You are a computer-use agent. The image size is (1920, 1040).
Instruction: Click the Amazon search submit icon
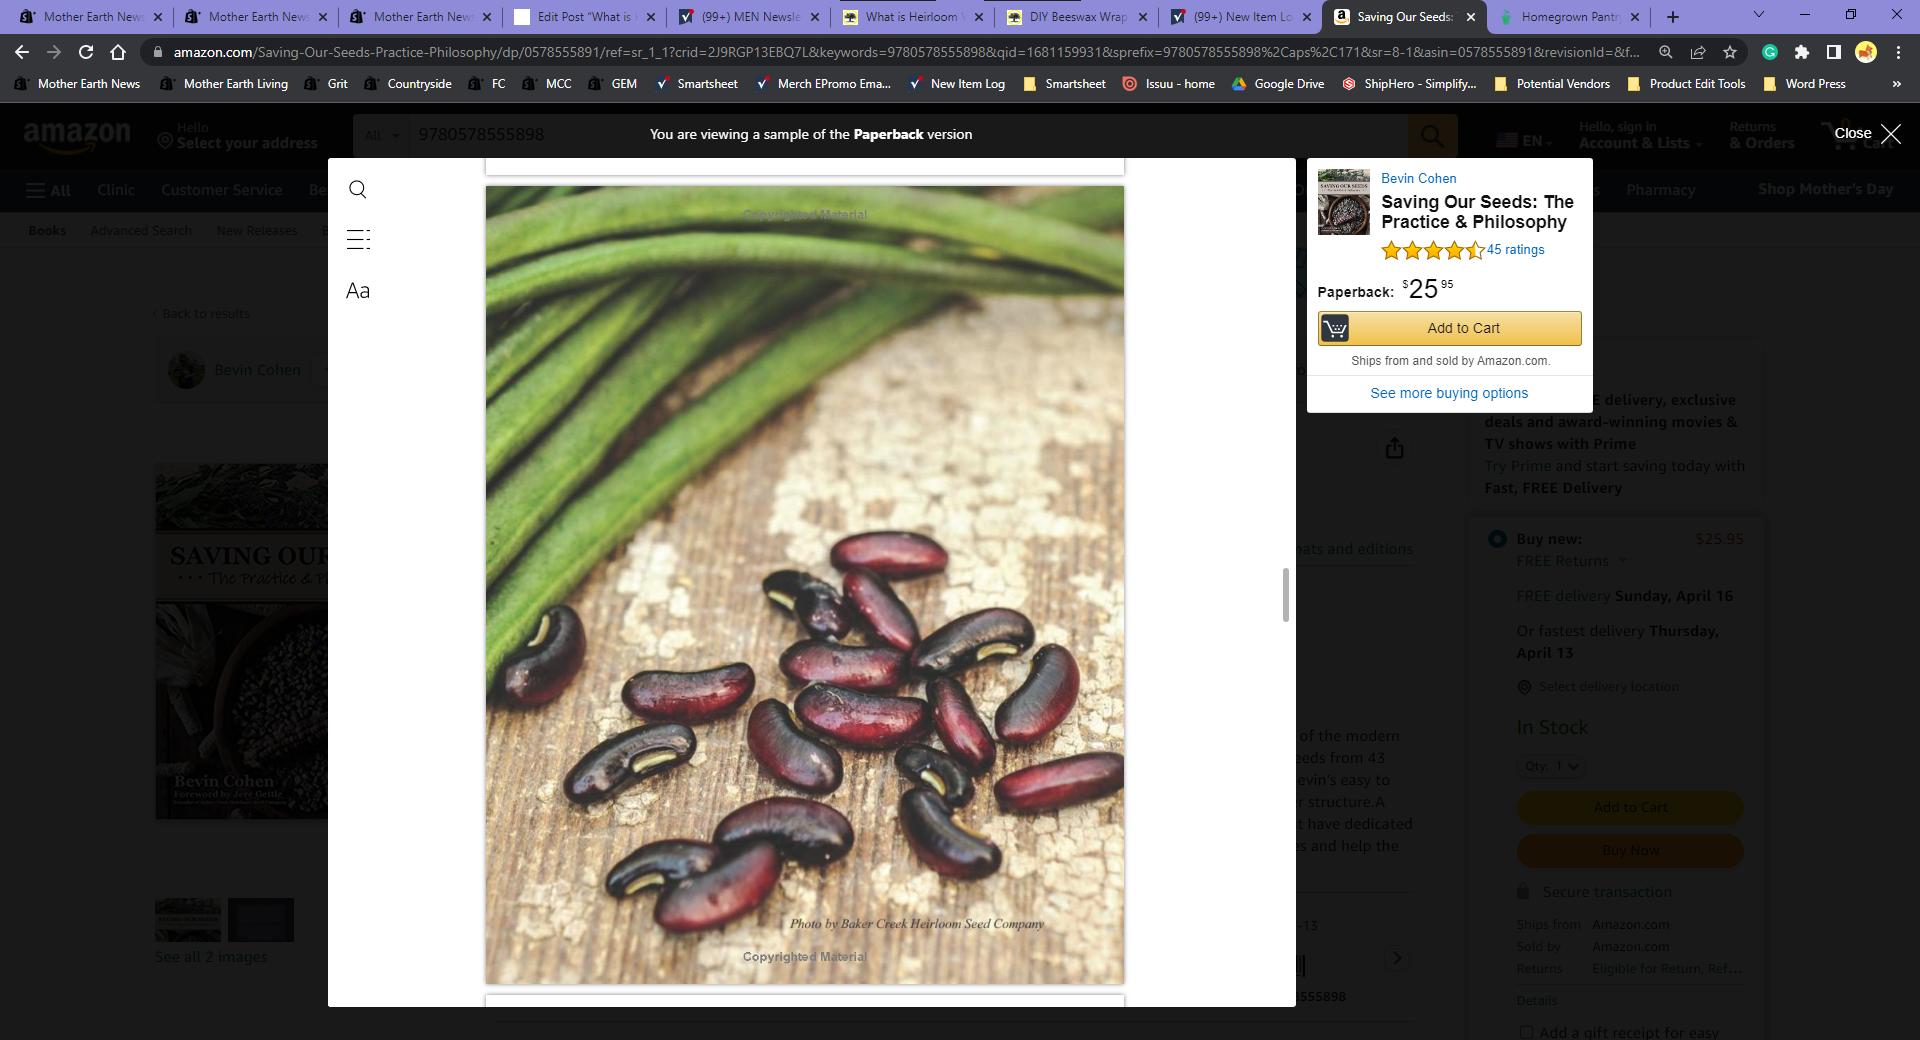(x=1432, y=135)
